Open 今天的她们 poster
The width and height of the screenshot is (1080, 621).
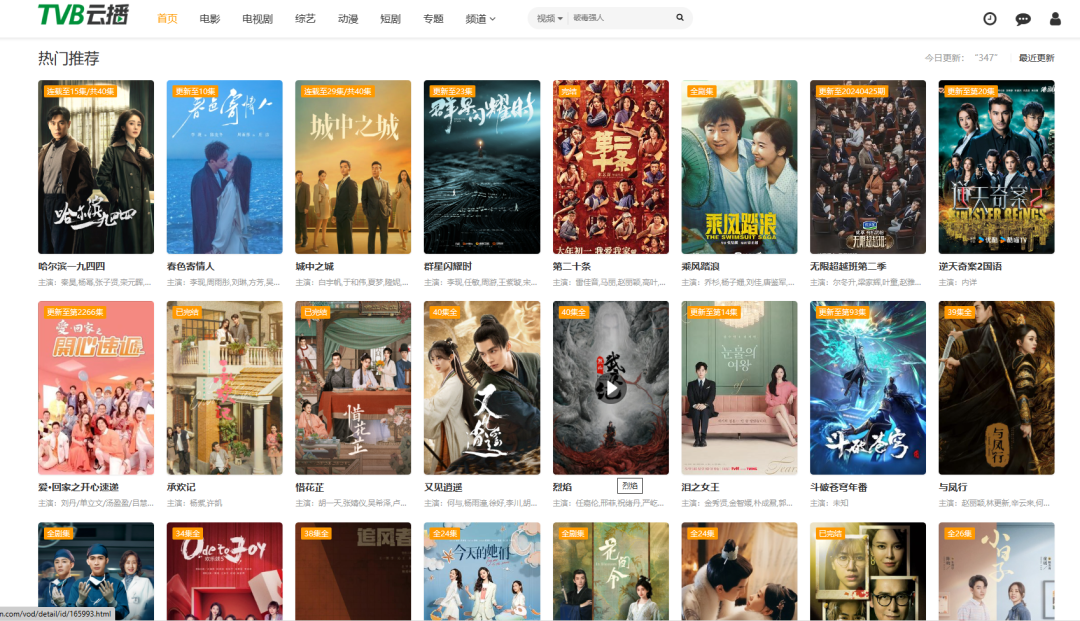482,571
